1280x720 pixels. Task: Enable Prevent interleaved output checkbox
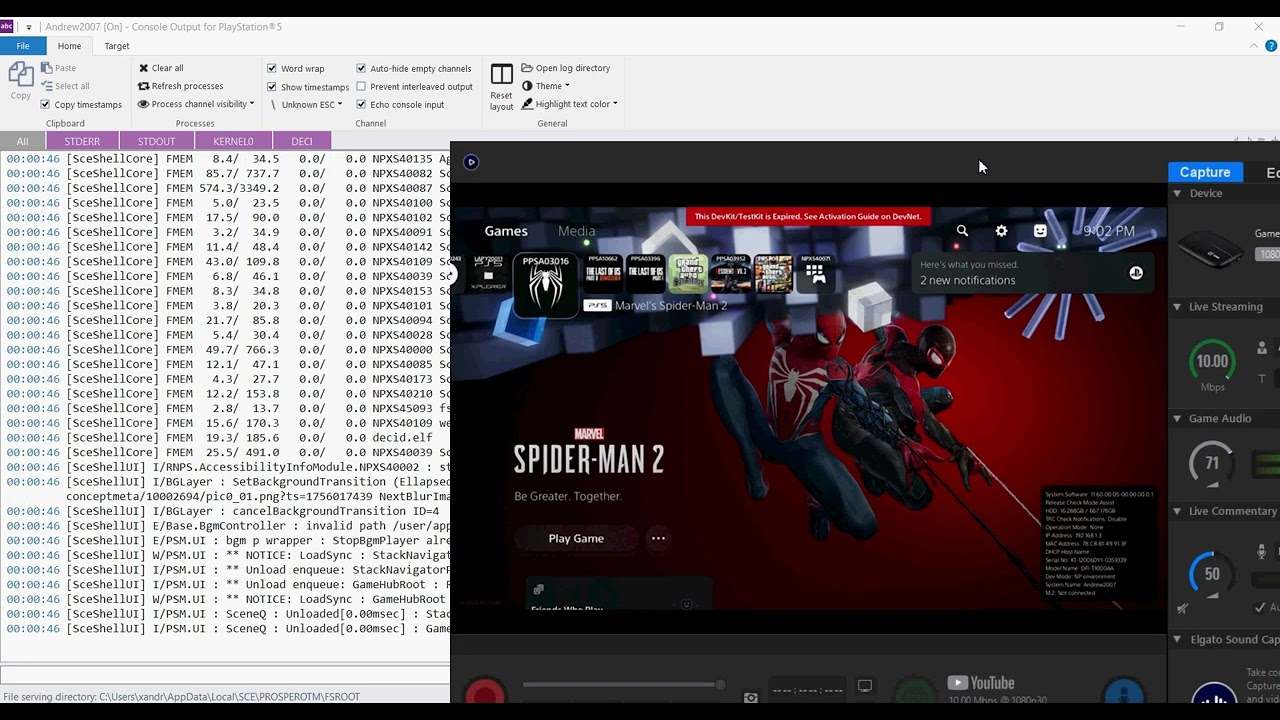(x=361, y=86)
